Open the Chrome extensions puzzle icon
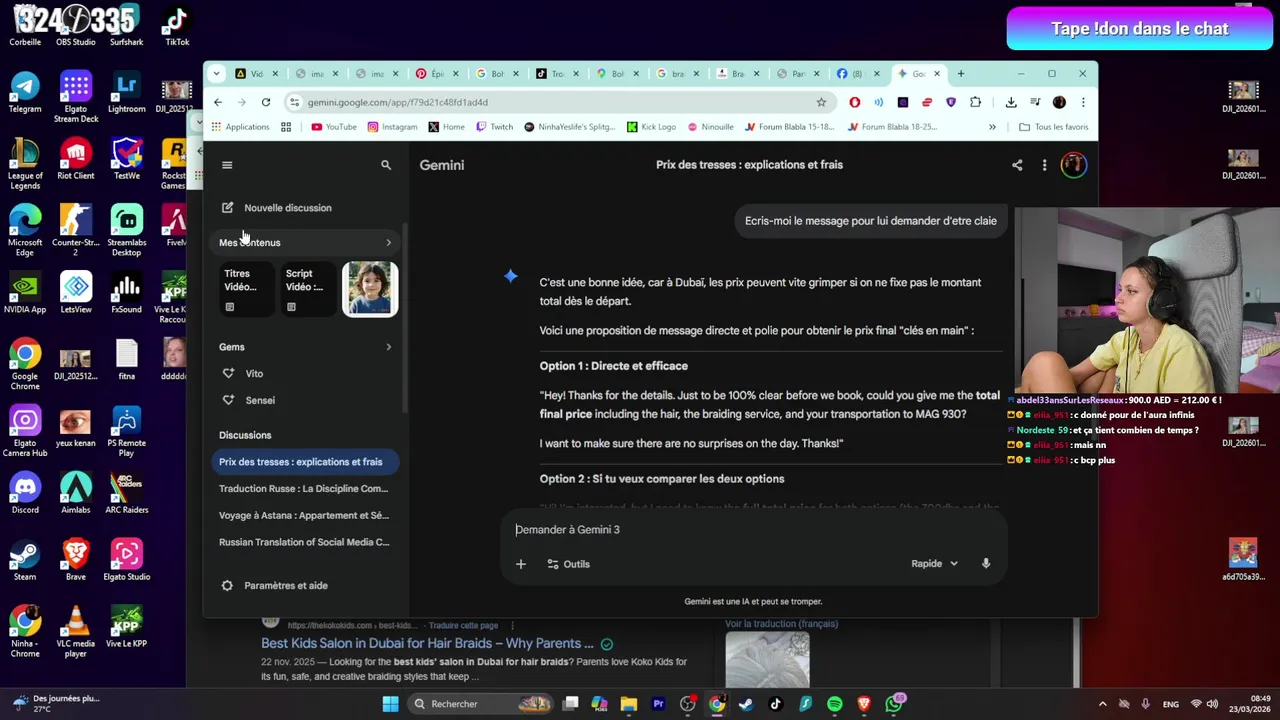The height and width of the screenshot is (720, 1280). pos(975,102)
